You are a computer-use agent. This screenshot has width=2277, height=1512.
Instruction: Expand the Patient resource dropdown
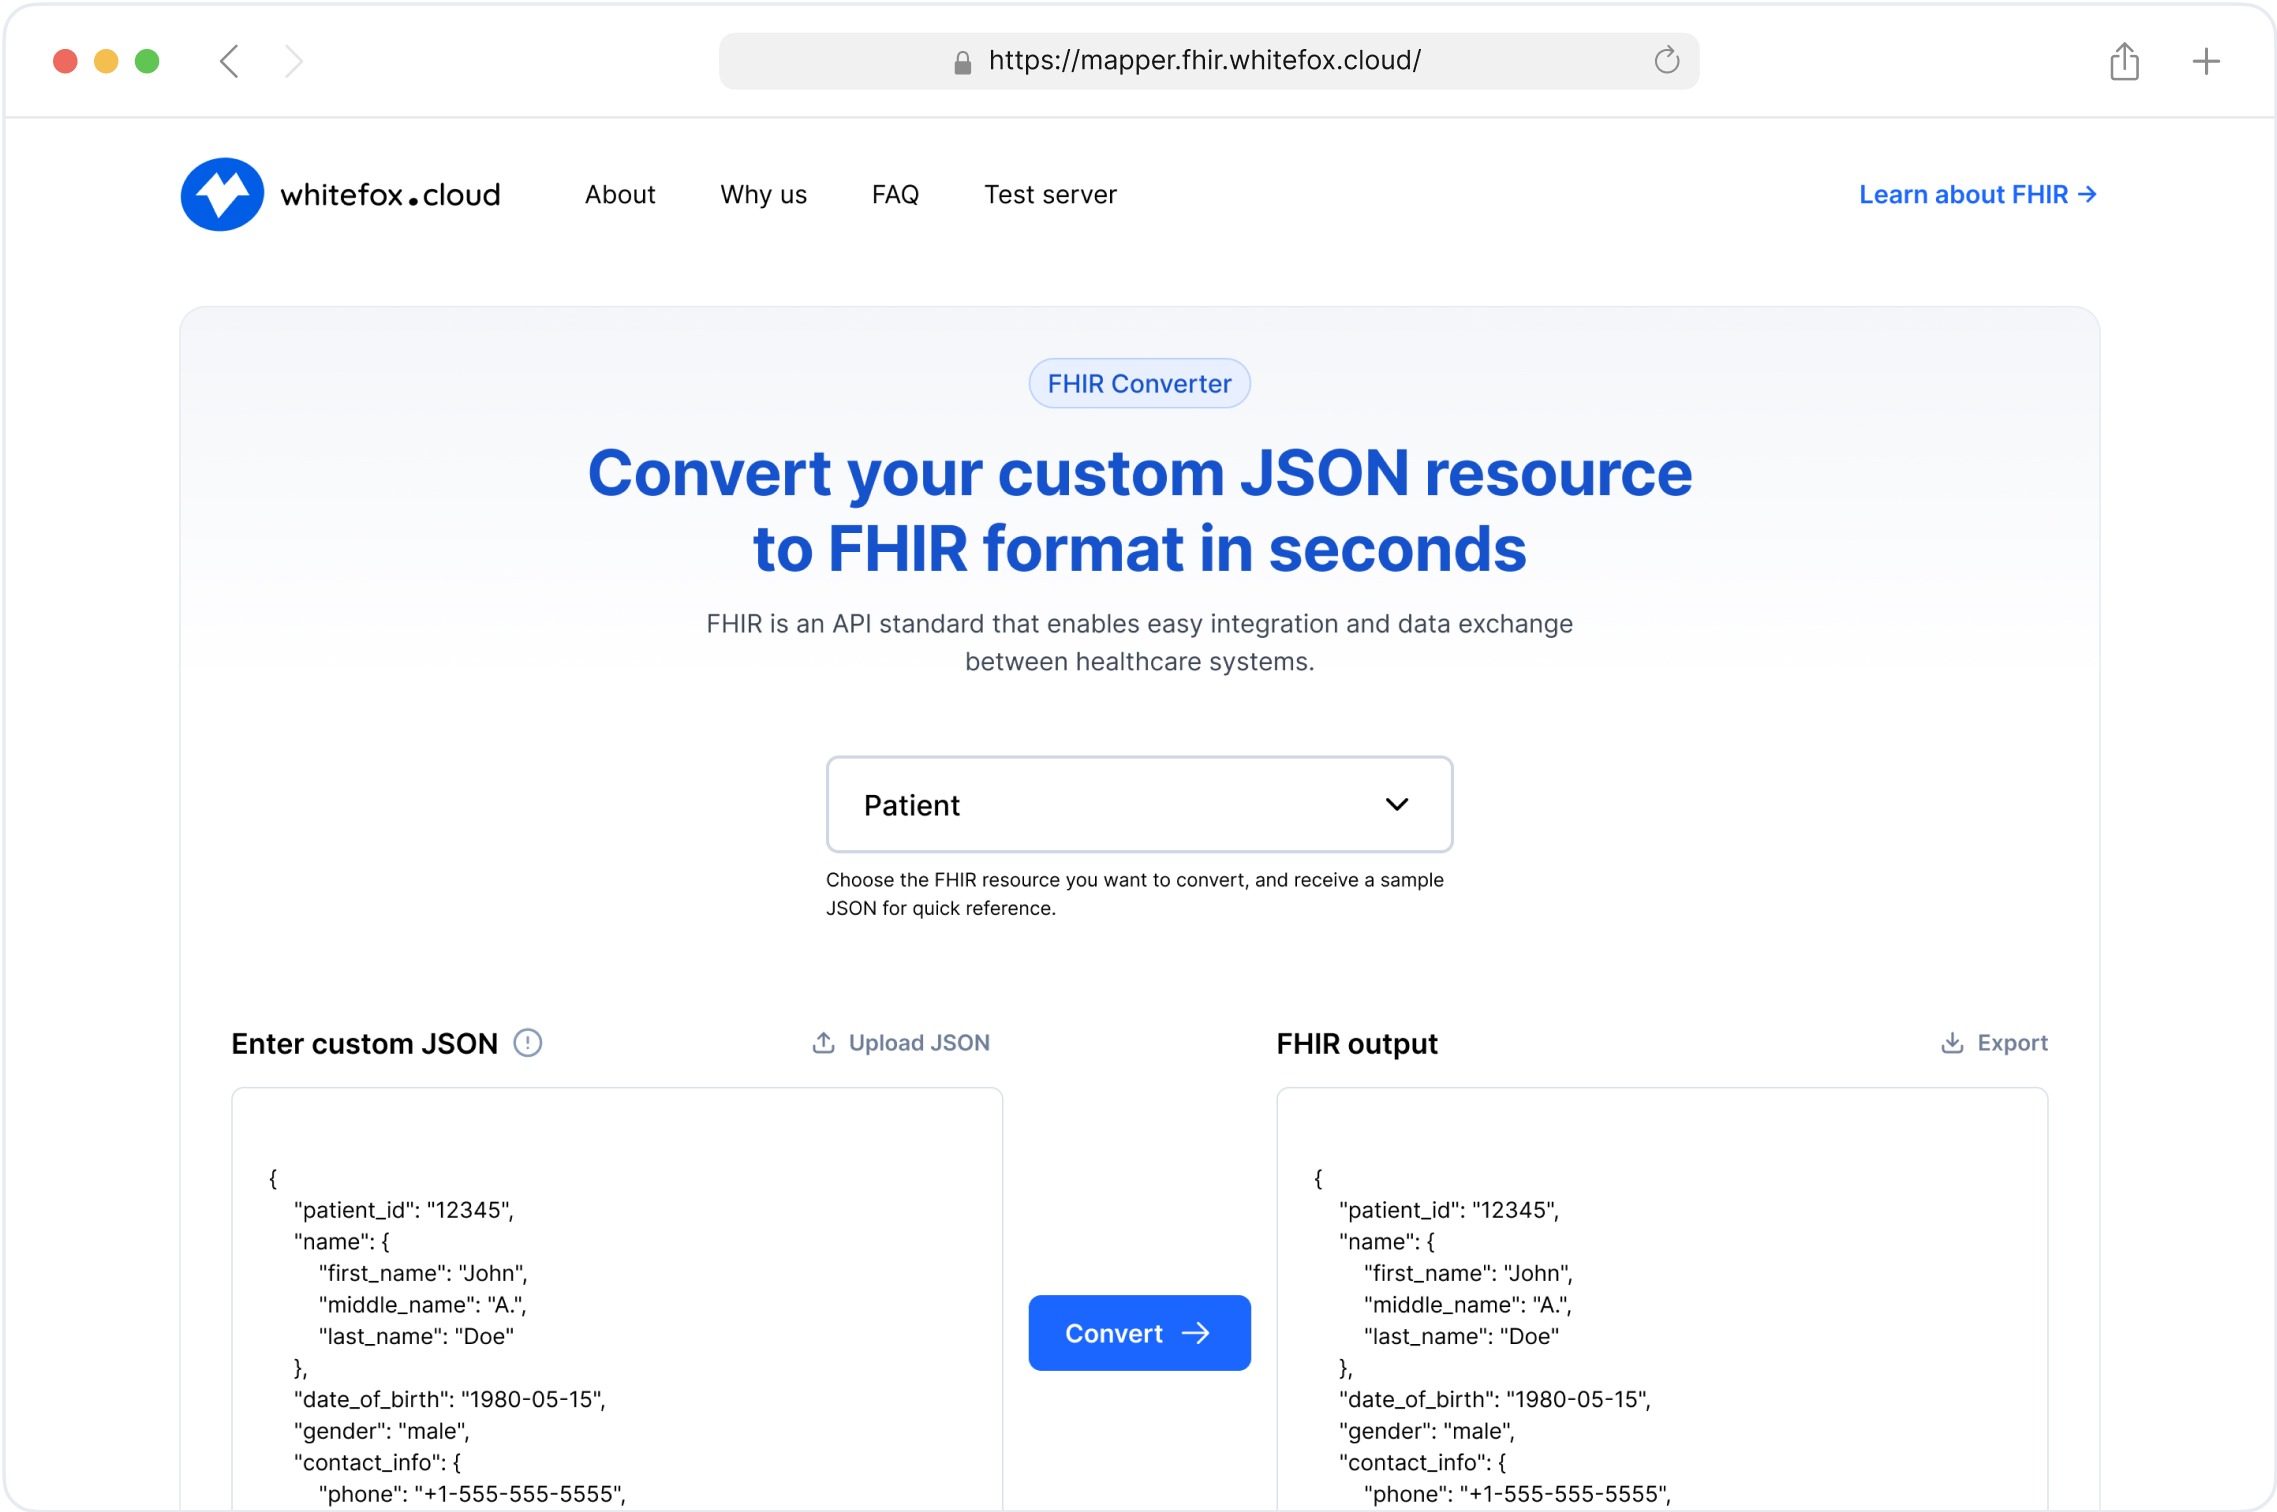click(1139, 805)
